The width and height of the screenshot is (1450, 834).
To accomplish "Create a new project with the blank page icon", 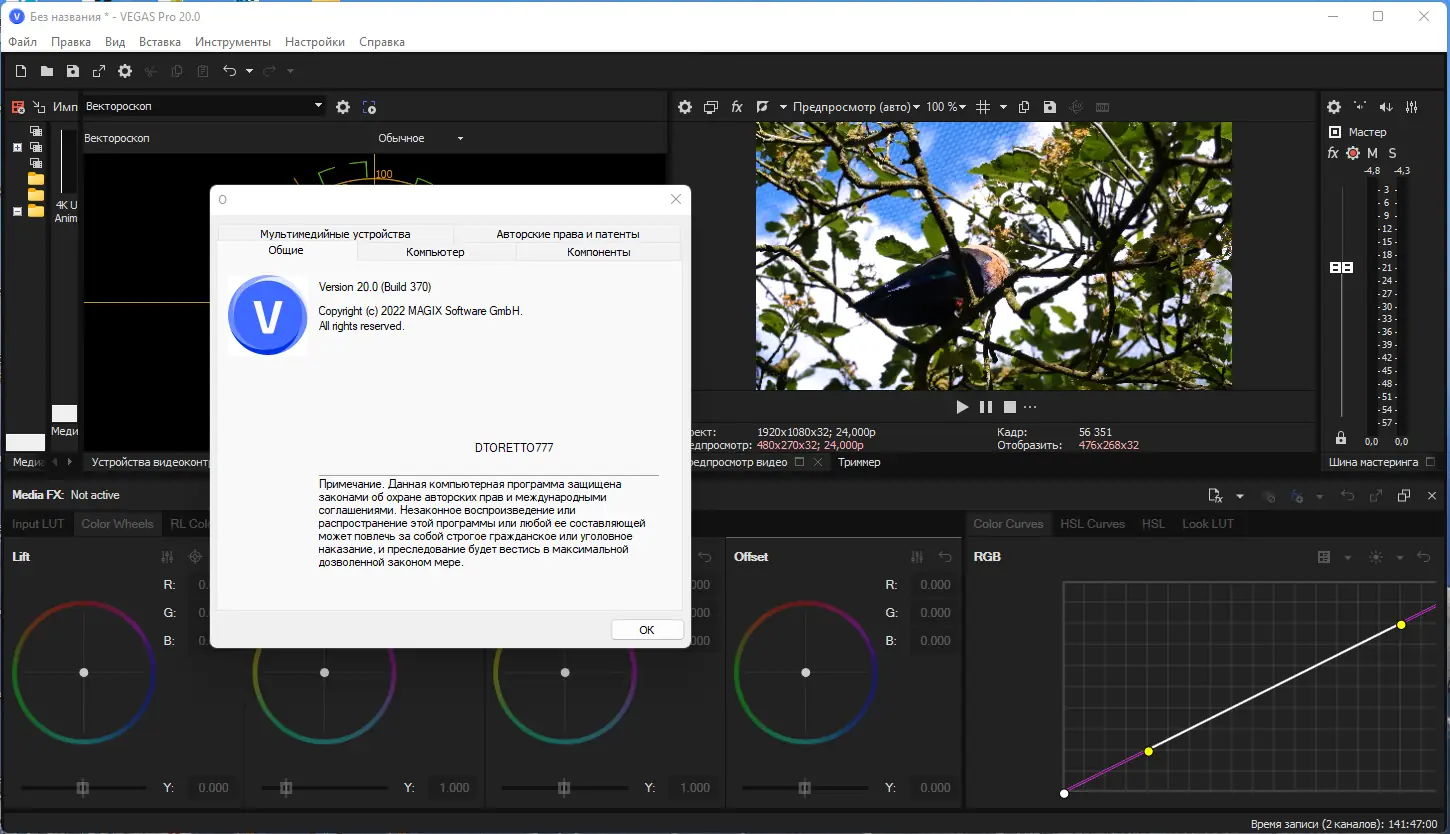I will point(21,71).
